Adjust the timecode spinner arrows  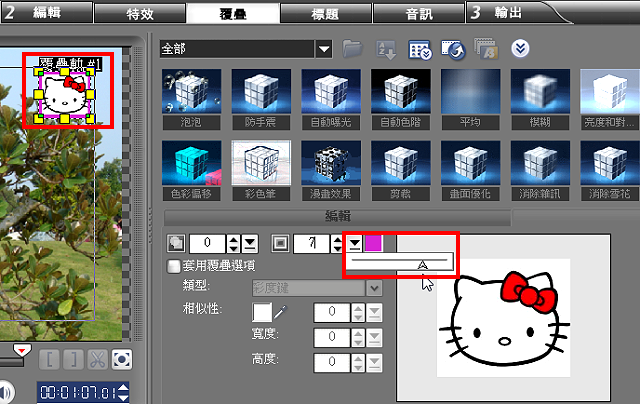pyautogui.click(x=123, y=393)
